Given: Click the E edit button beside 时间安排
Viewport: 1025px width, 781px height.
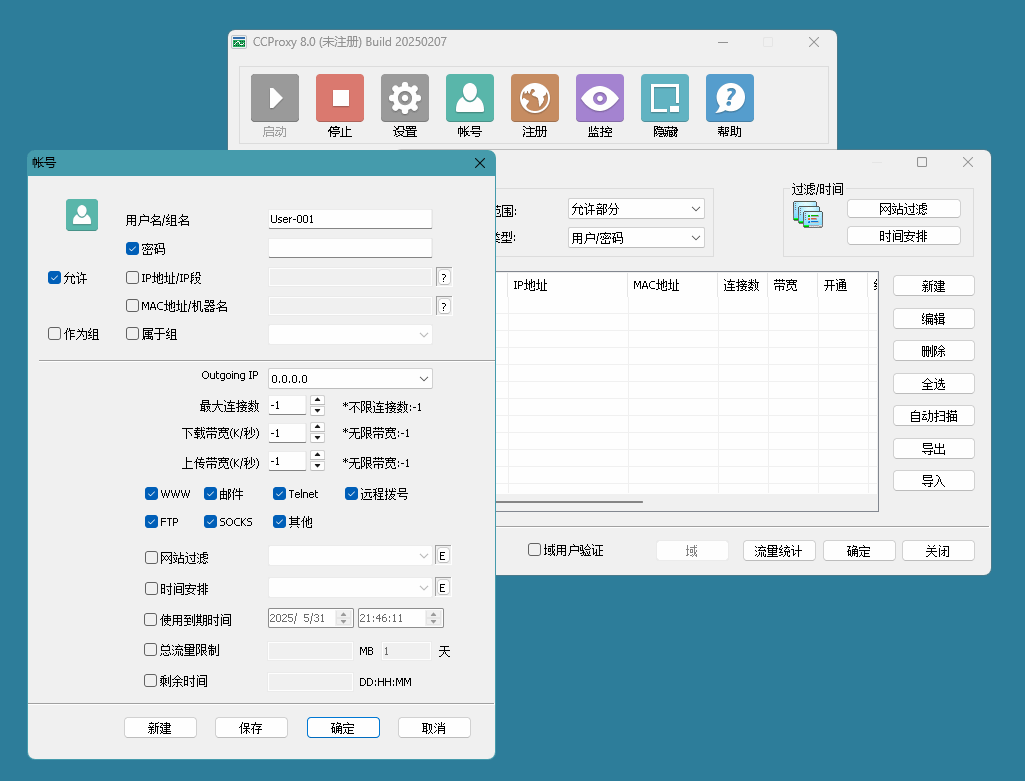Looking at the screenshot, I should (x=443, y=588).
